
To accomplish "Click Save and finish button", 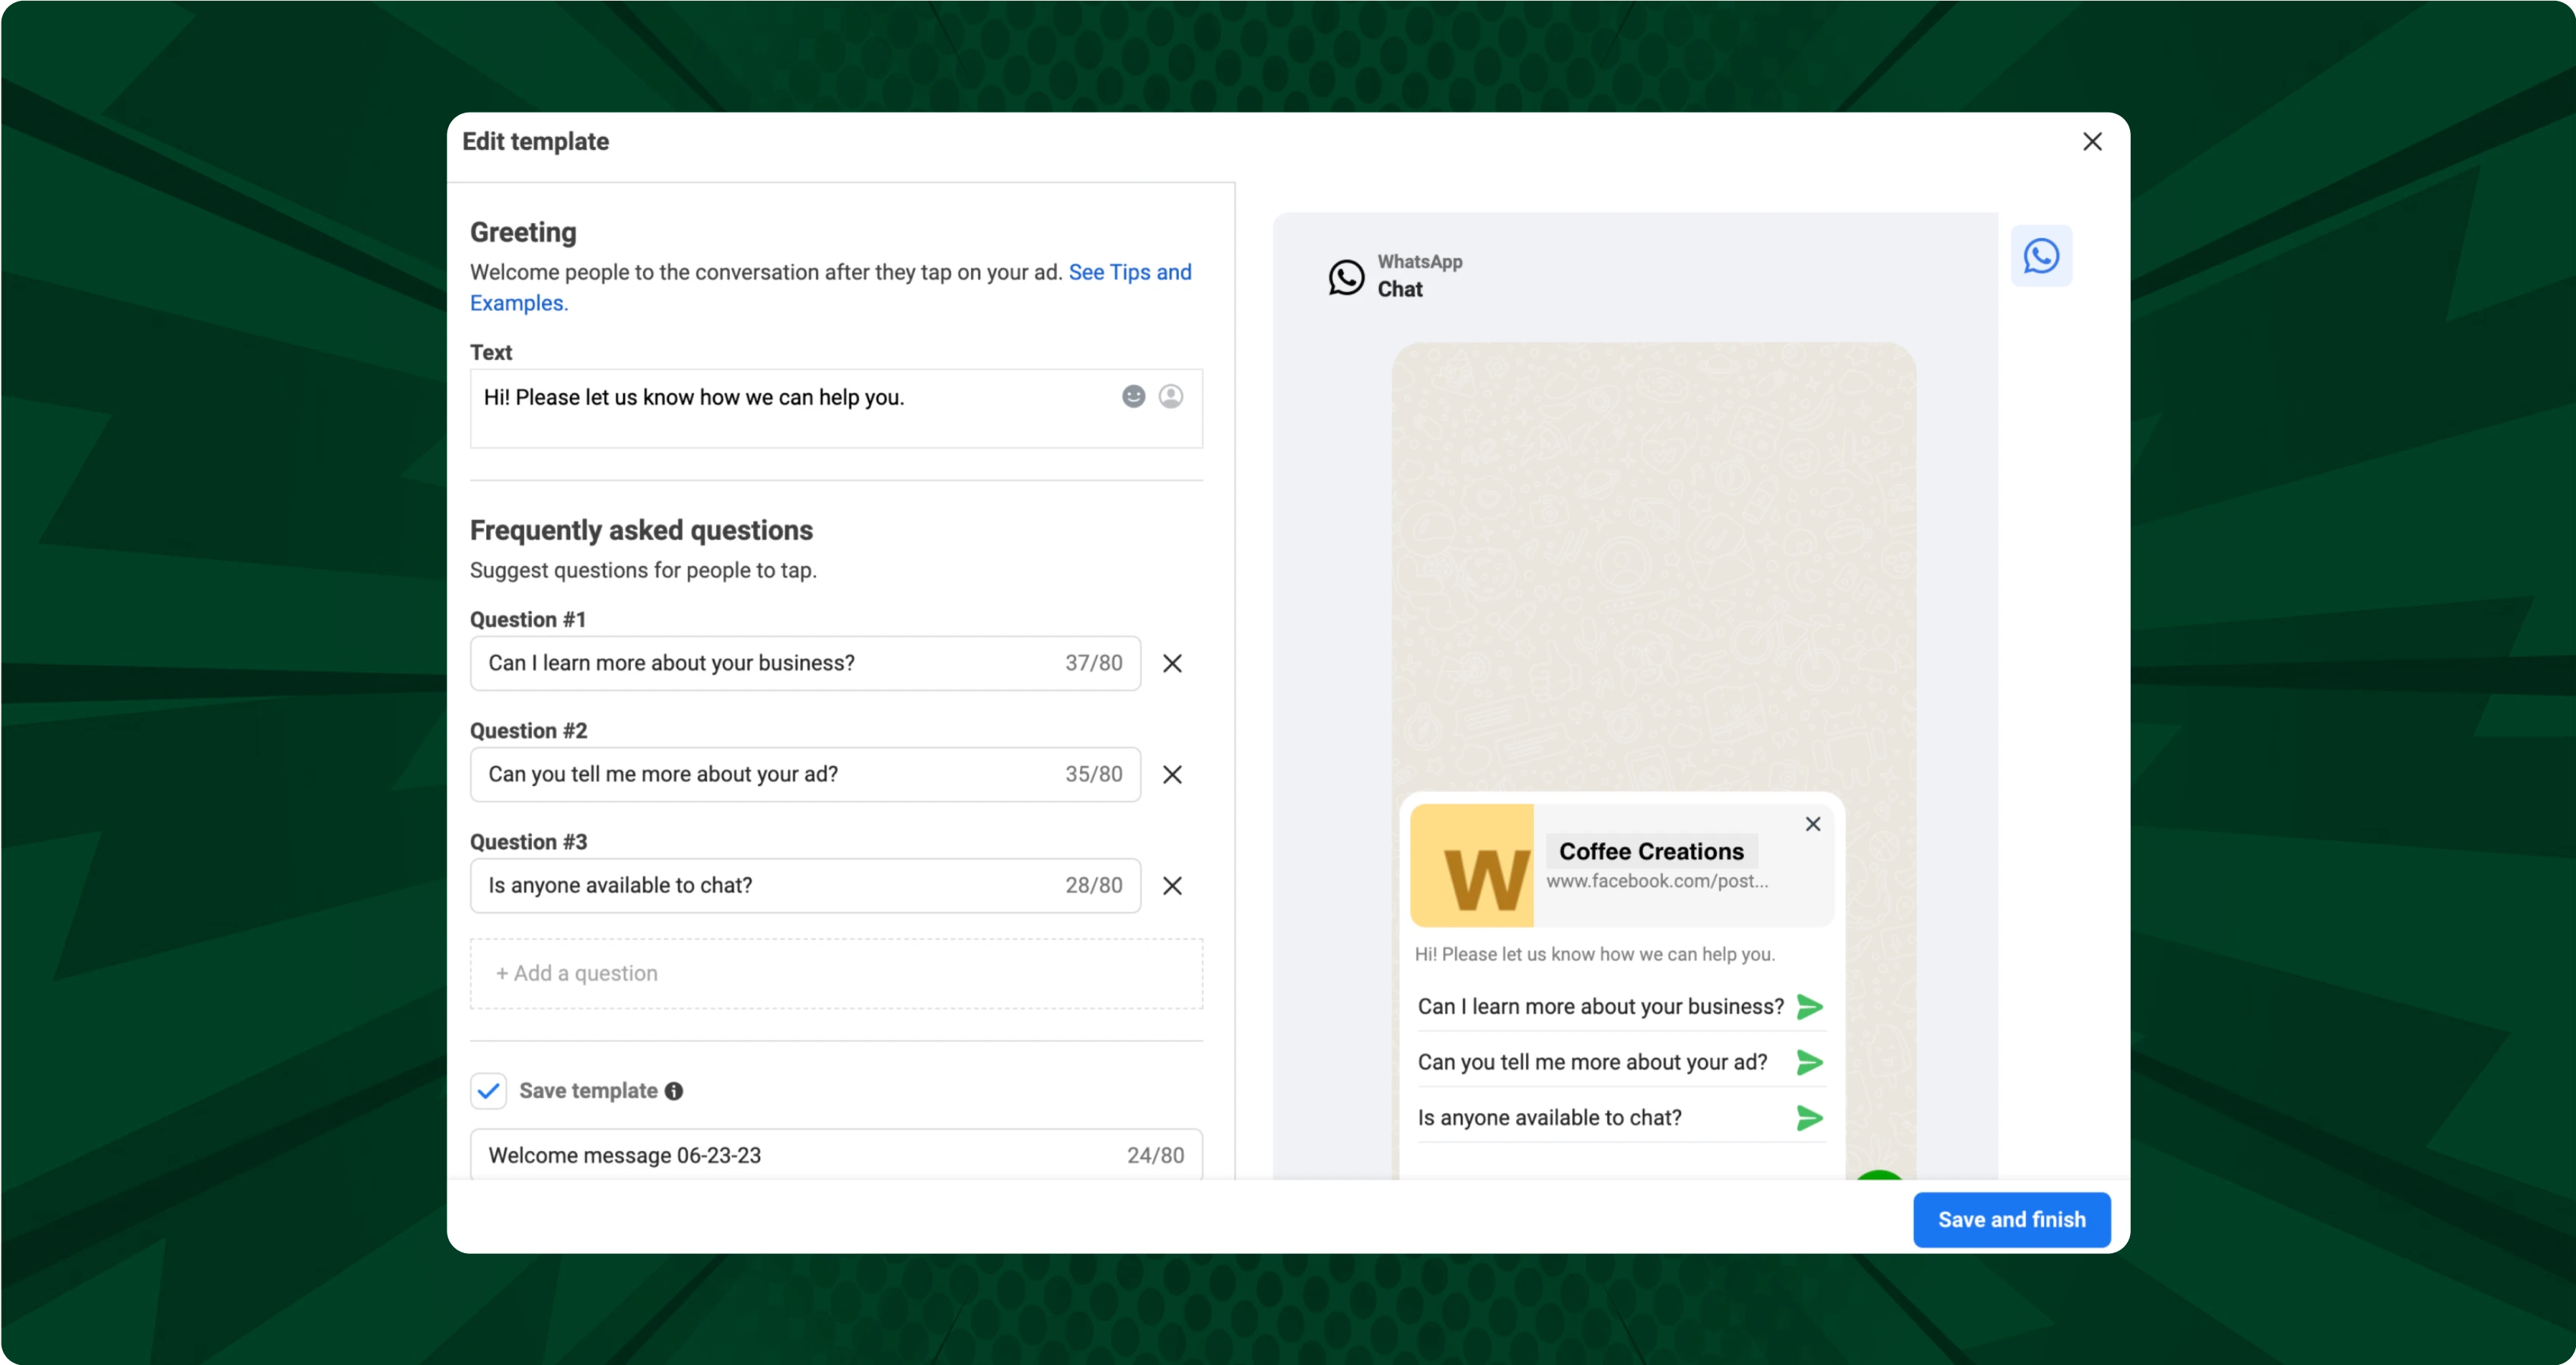I will [2011, 1219].
